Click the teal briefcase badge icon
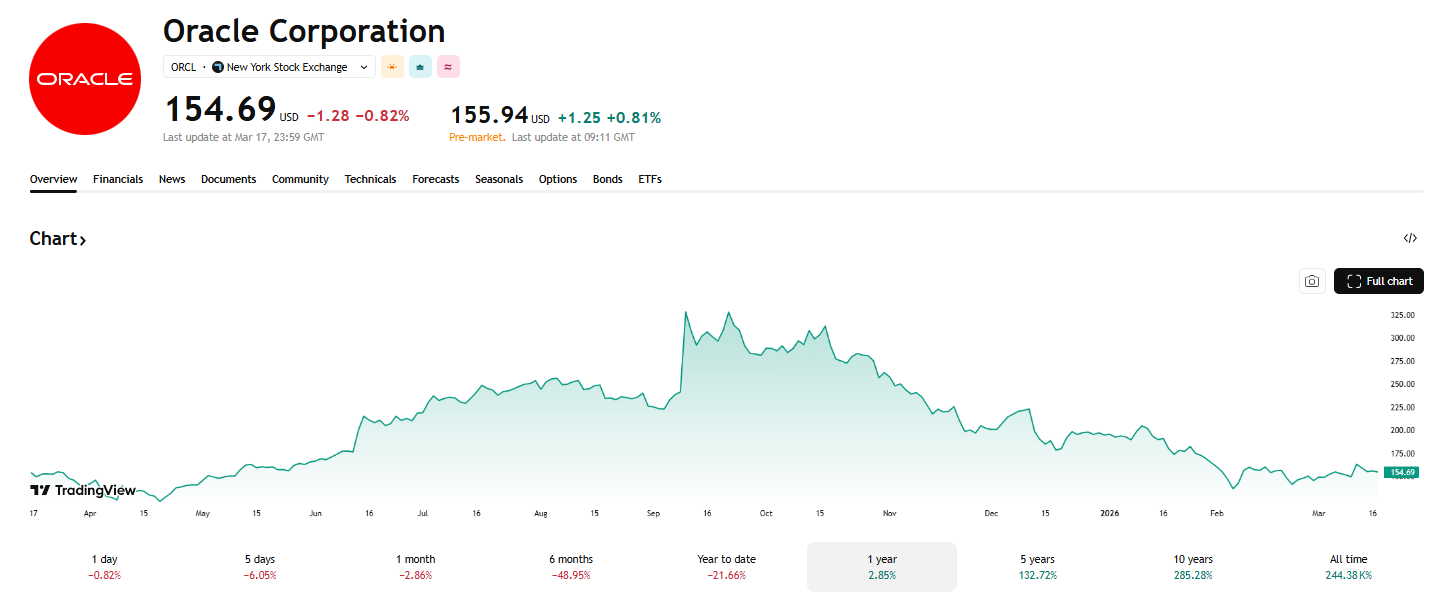Screen dimensions: 1451x606 420,67
